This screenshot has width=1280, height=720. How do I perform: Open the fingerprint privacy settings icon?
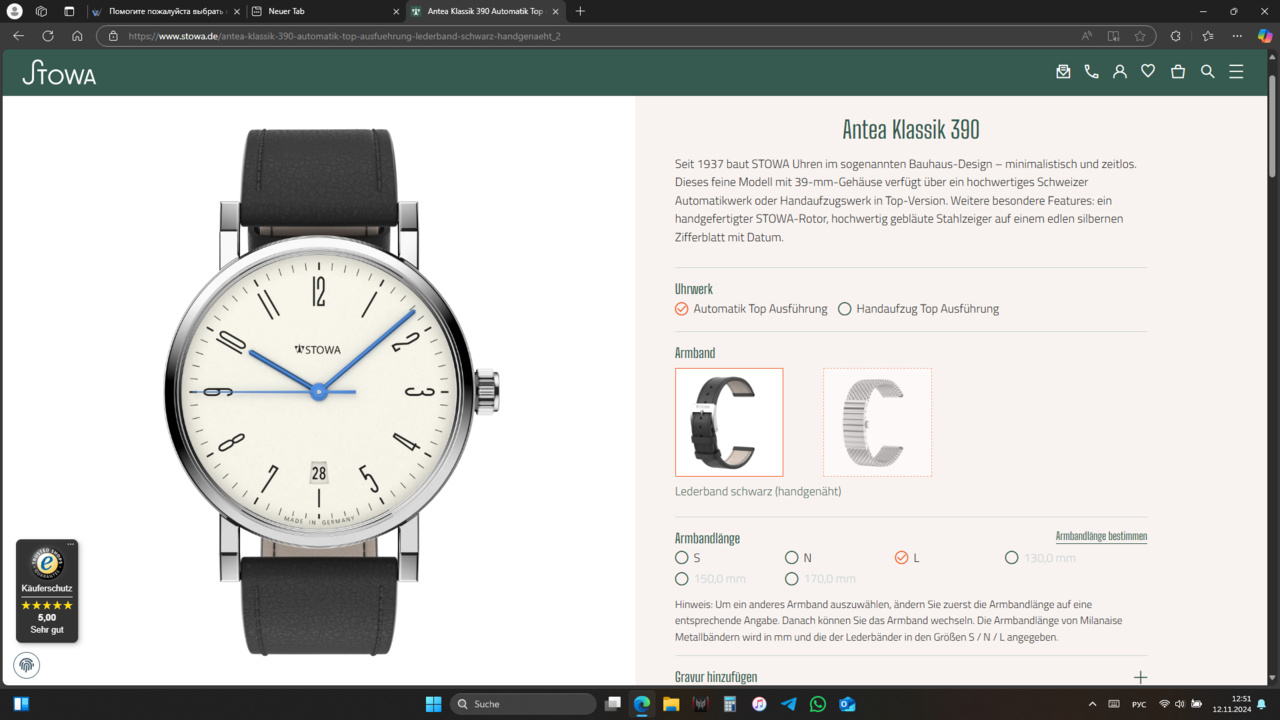coord(27,664)
